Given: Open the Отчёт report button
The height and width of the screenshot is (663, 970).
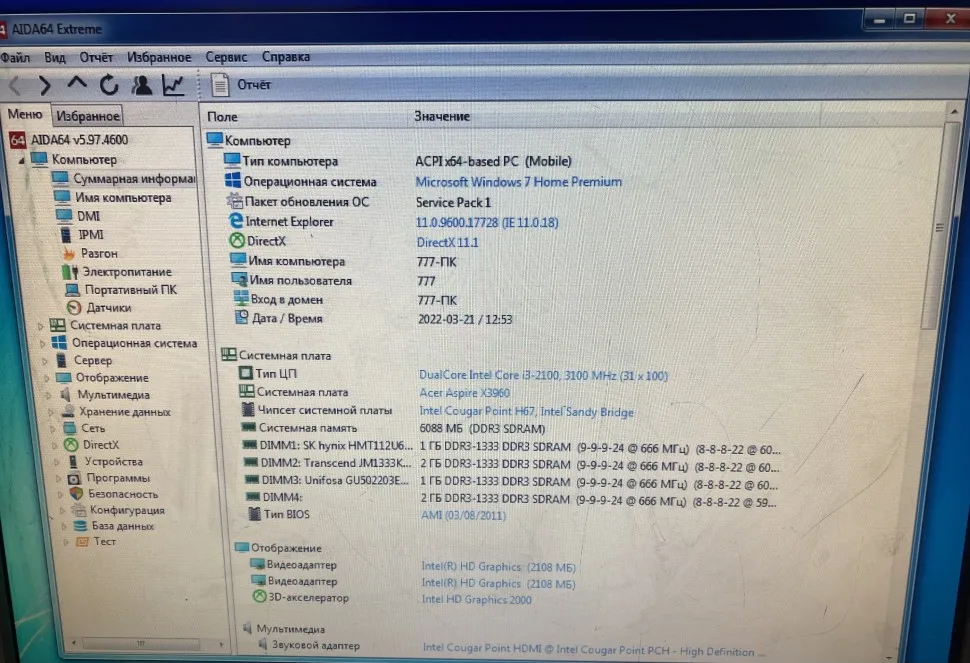Looking at the screenshot, I should tap(241, 85).
